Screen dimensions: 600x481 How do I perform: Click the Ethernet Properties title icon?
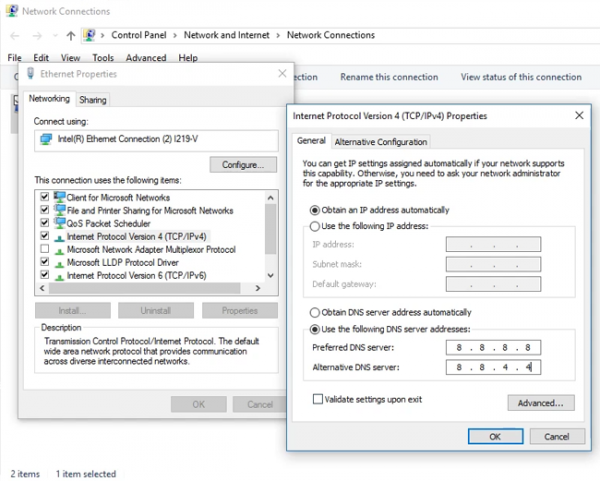click(31, 73)
